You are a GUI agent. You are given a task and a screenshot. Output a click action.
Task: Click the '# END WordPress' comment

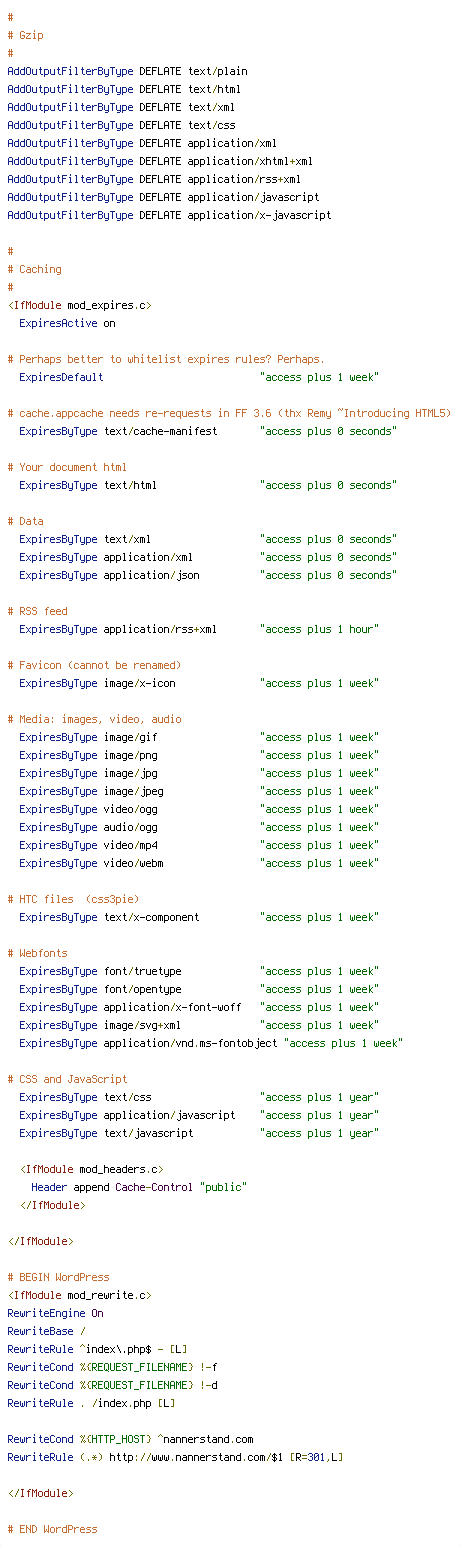click(x=52, y=1529)
